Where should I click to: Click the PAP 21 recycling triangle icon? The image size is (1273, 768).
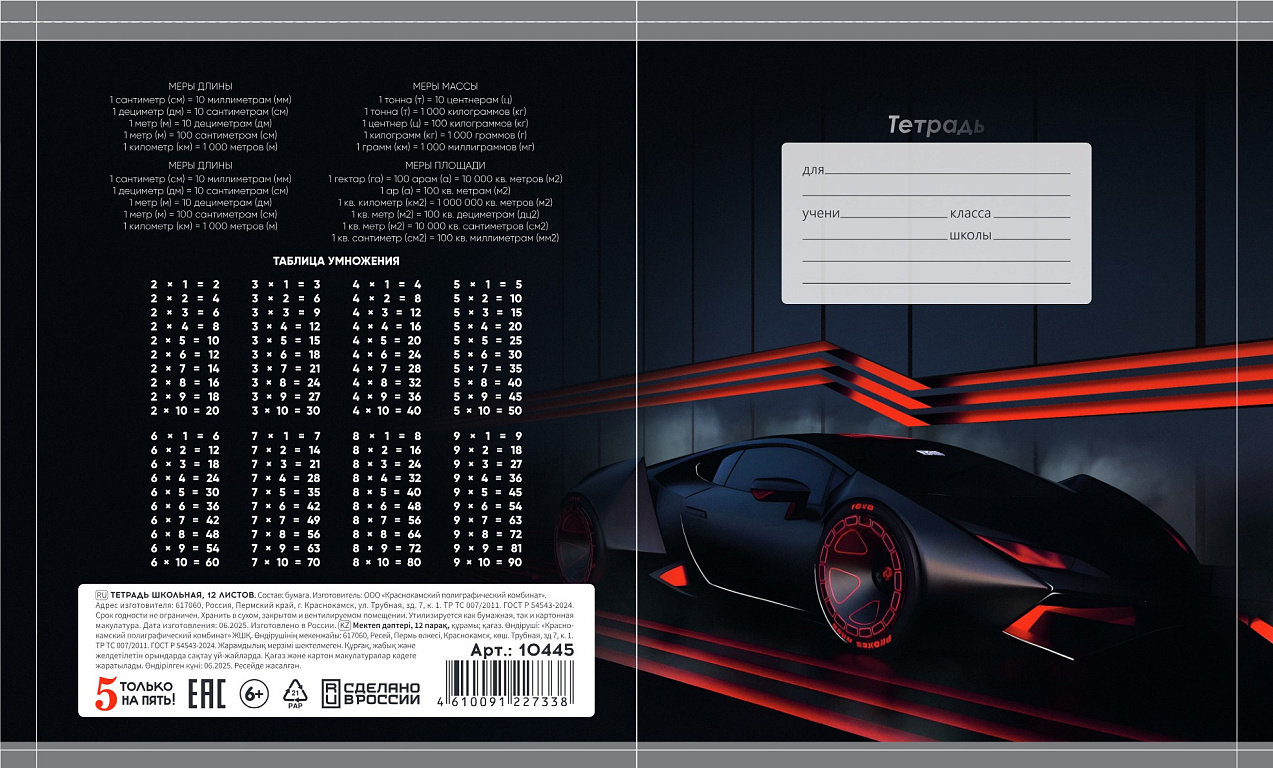click(x=296, y=692)
